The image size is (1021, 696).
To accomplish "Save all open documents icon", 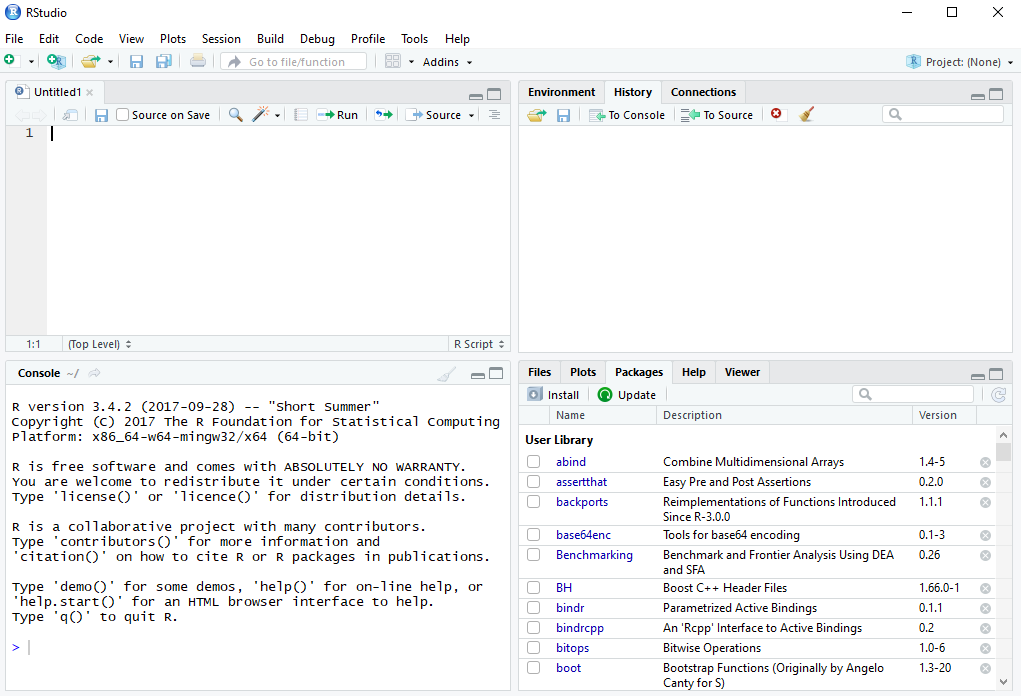I will pyautogui.click(x=163, y=61).
